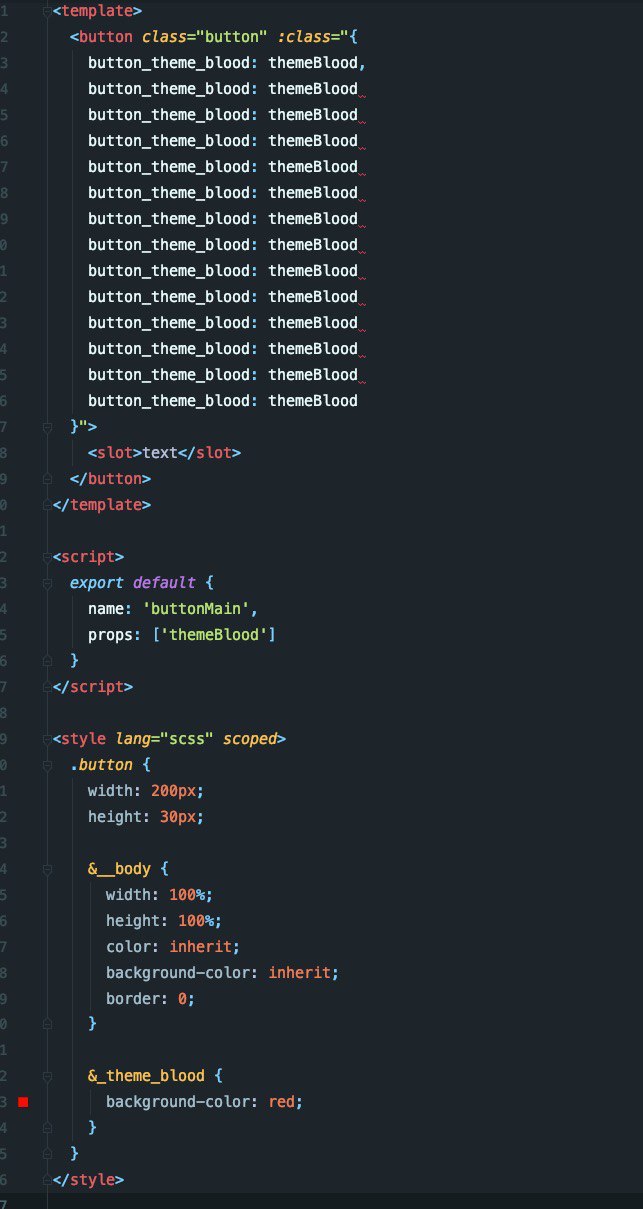Click fold end marker beside </button>
Screen dimensions: 643x1209
46,479
